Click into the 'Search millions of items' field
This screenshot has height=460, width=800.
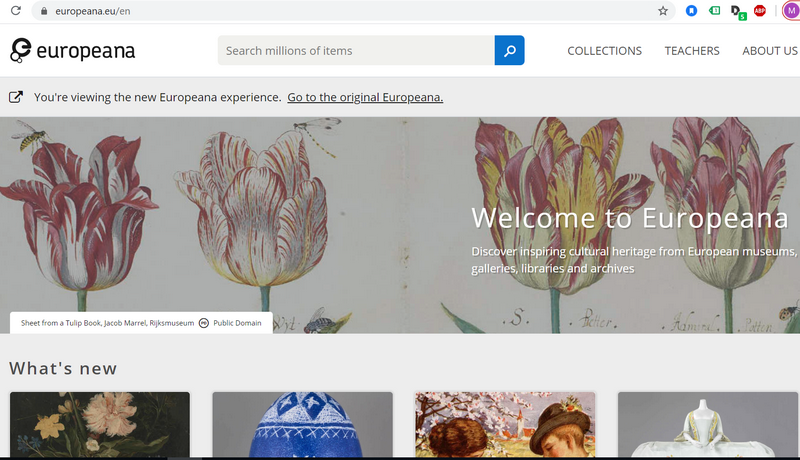tap(355, 51)
